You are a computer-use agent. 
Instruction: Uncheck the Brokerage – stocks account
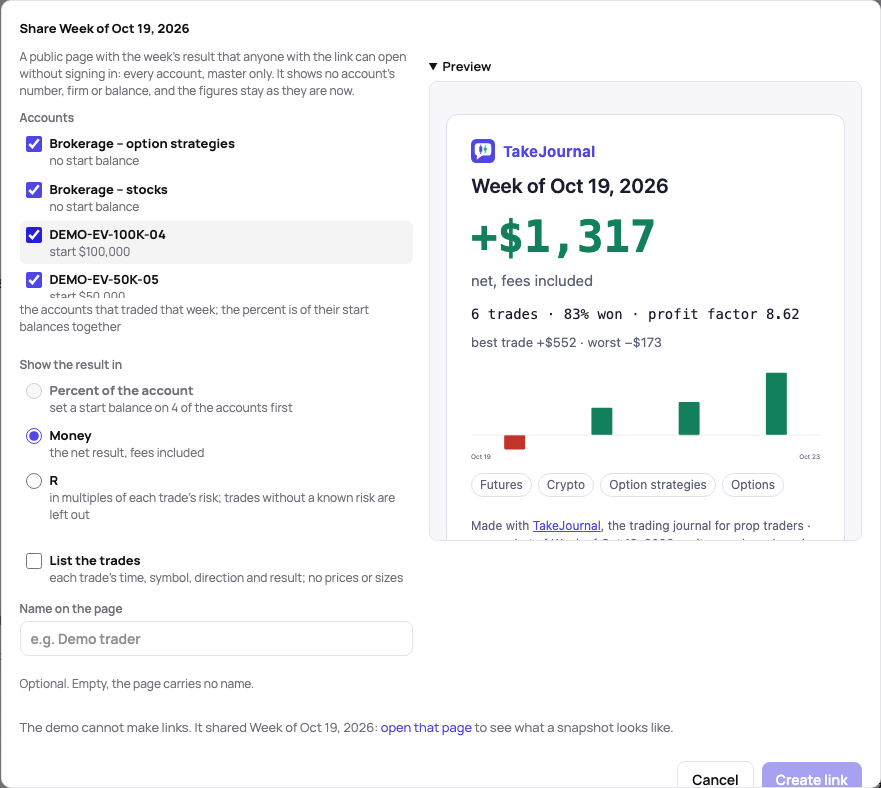pyautogui.click(x=34, y=190)
